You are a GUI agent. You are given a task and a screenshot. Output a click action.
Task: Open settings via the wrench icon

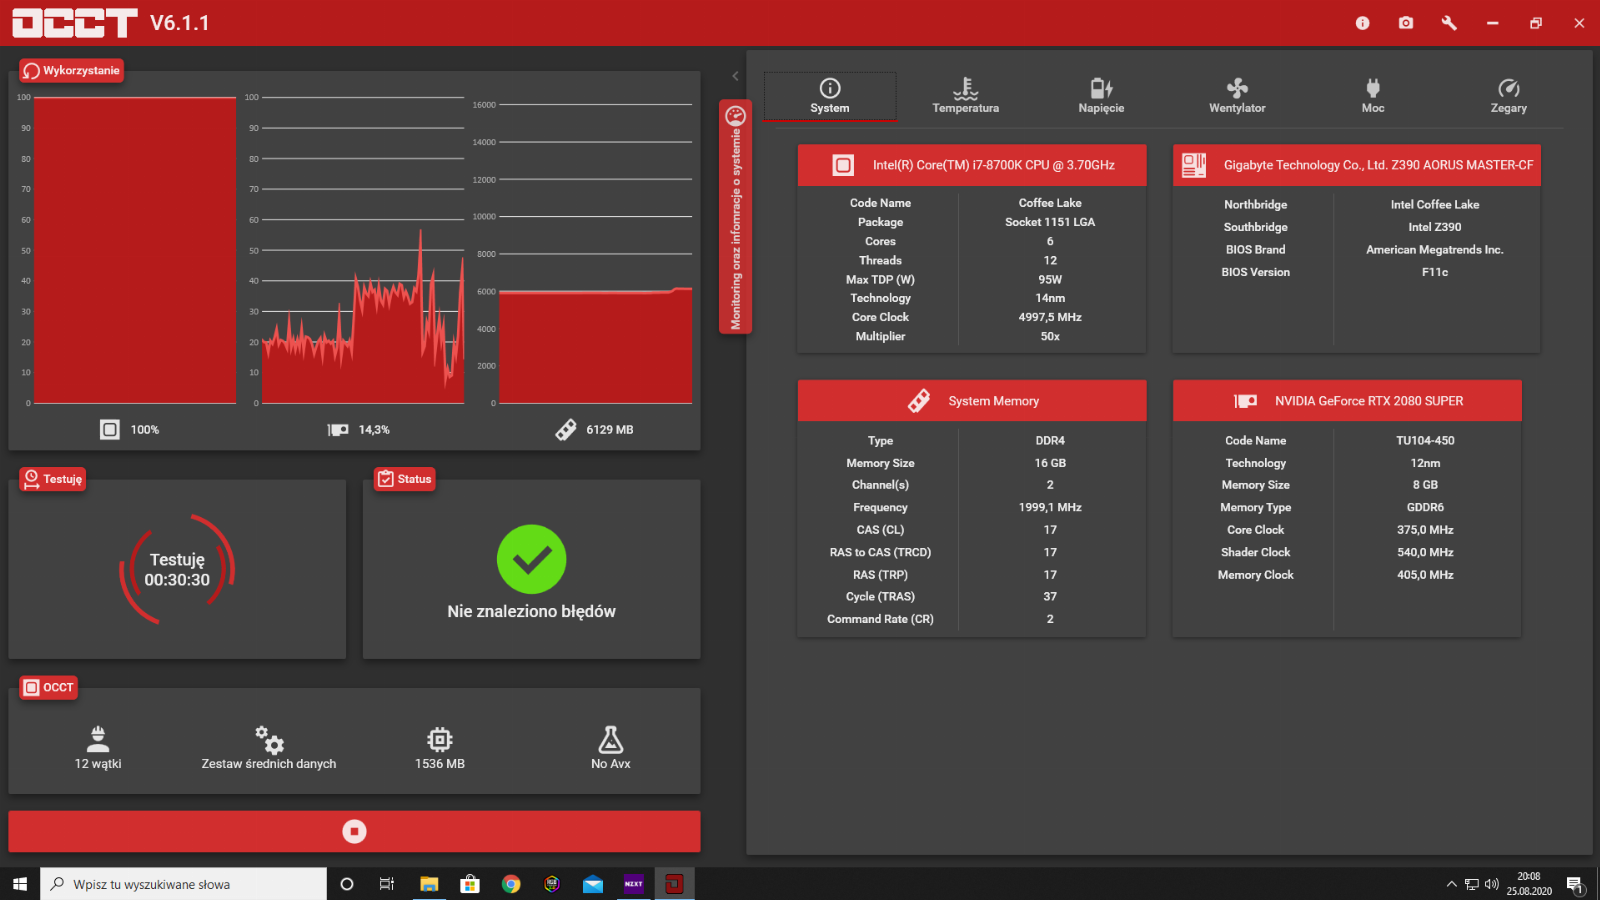(x=1449, y=23)
